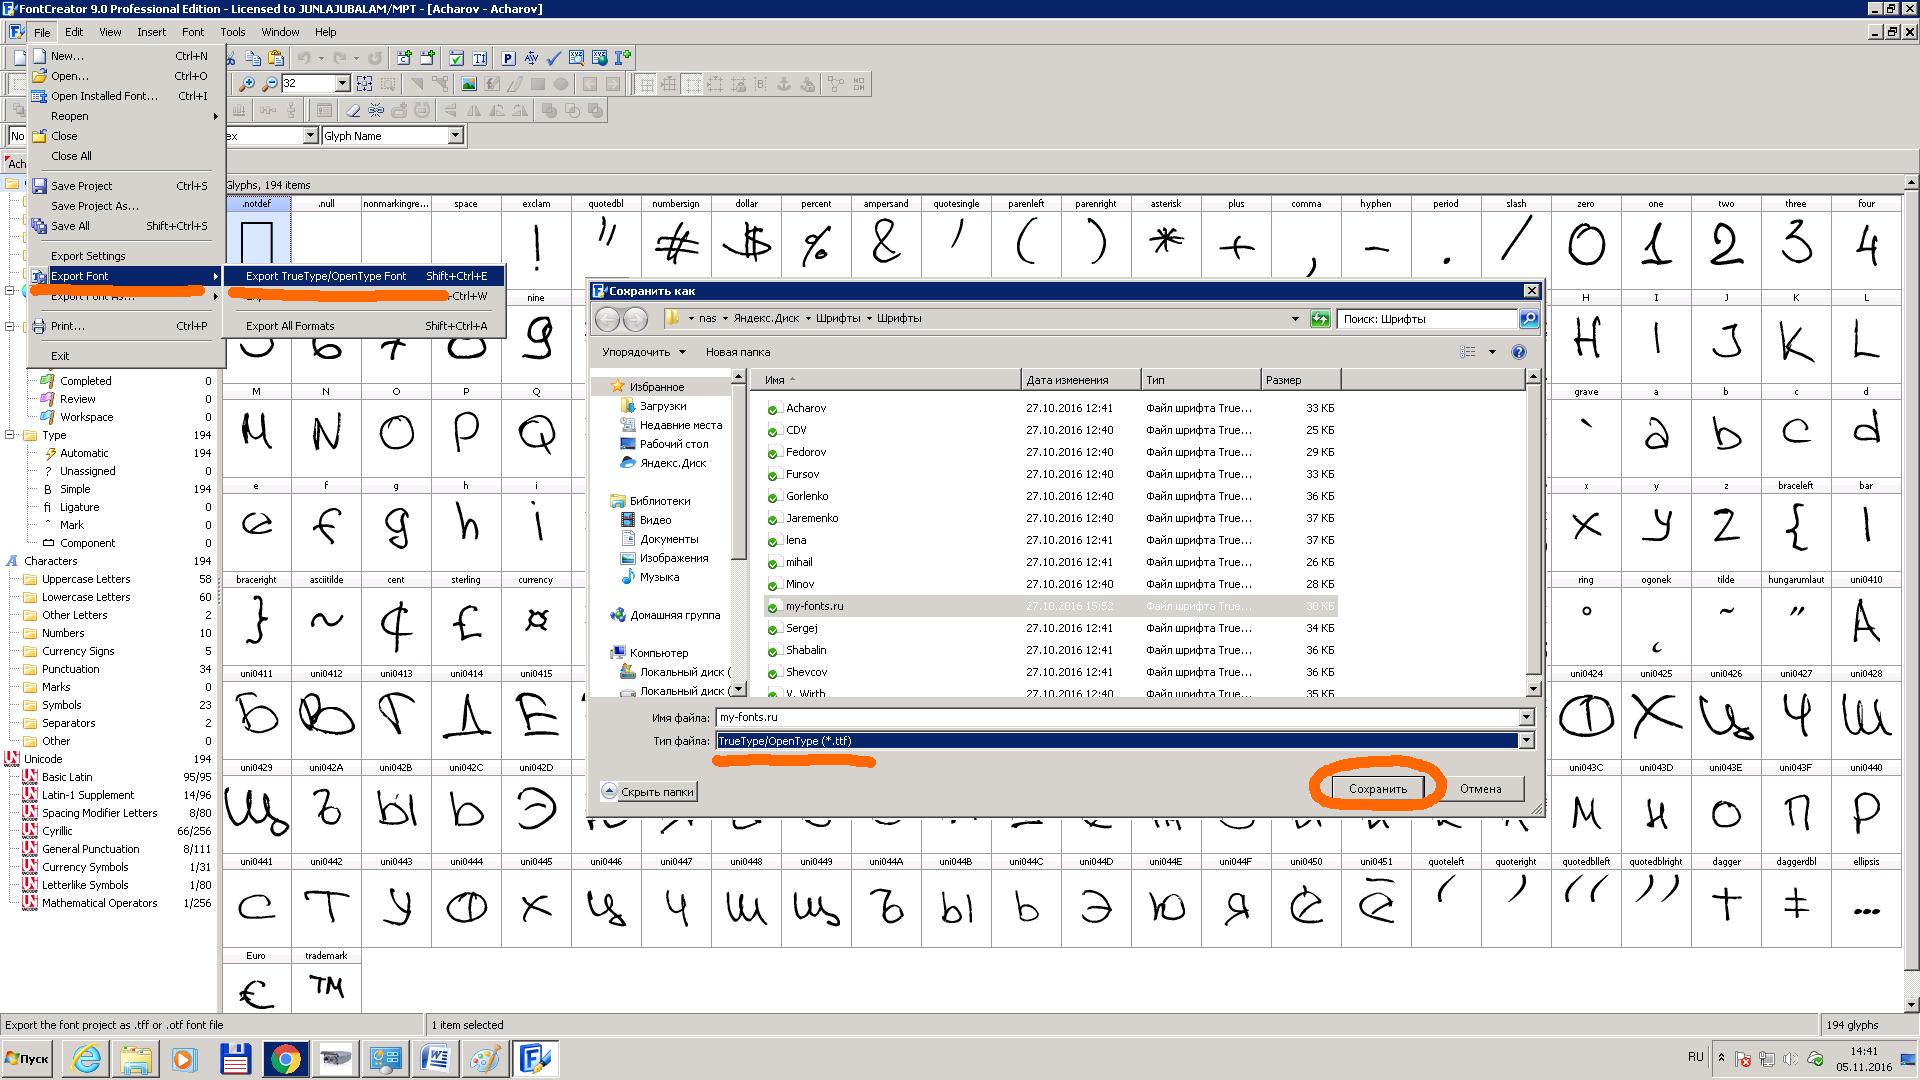This screenshot has width=1920, height=1080.
Task: Click the Paste icon in the toolbar
Action: click(276, 58)
